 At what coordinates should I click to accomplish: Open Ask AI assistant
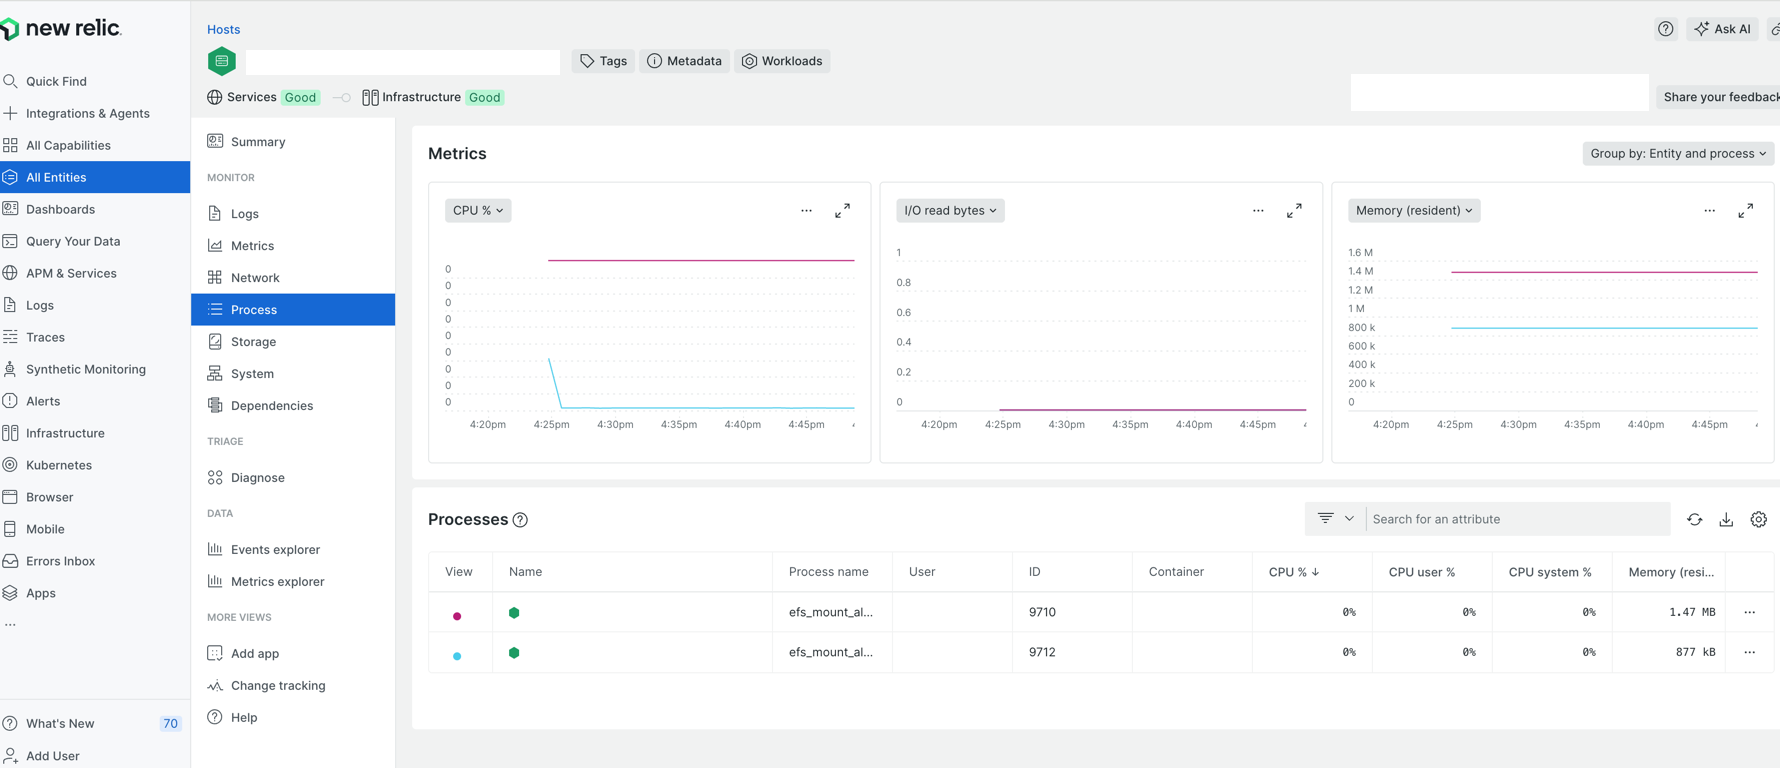coord(1722,29)
